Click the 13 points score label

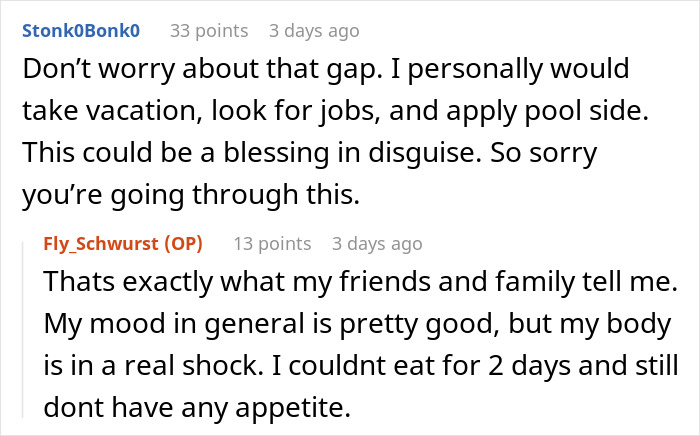coord(272,244)
